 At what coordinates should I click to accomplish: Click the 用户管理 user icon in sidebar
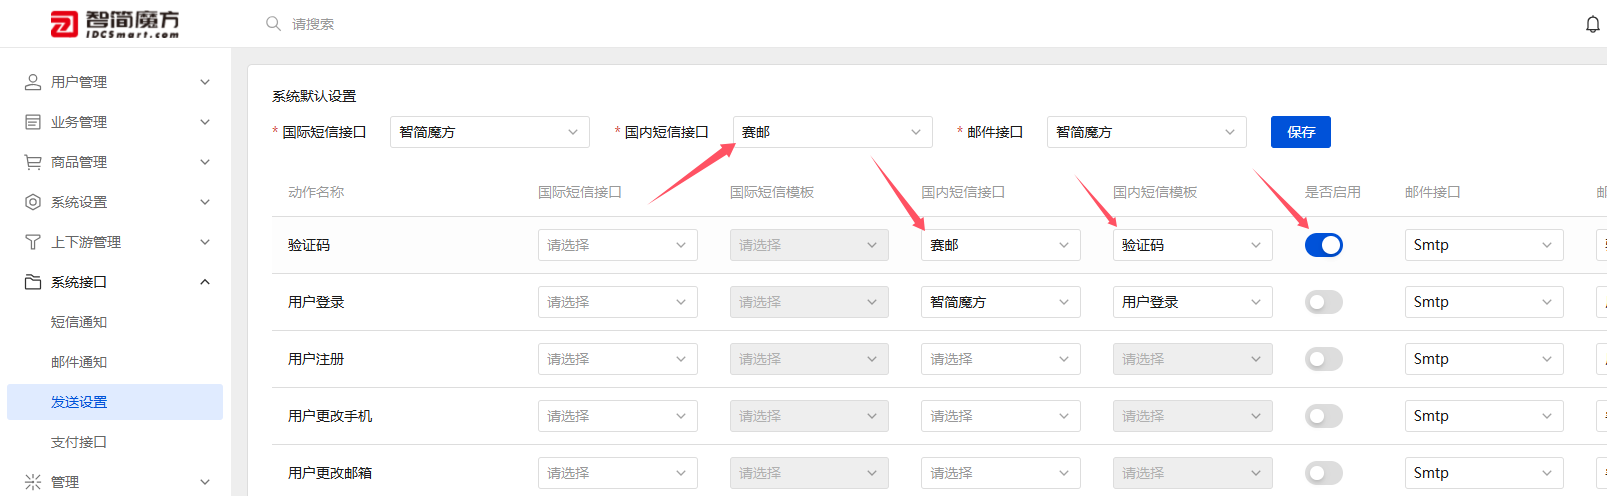click(33, 82)
